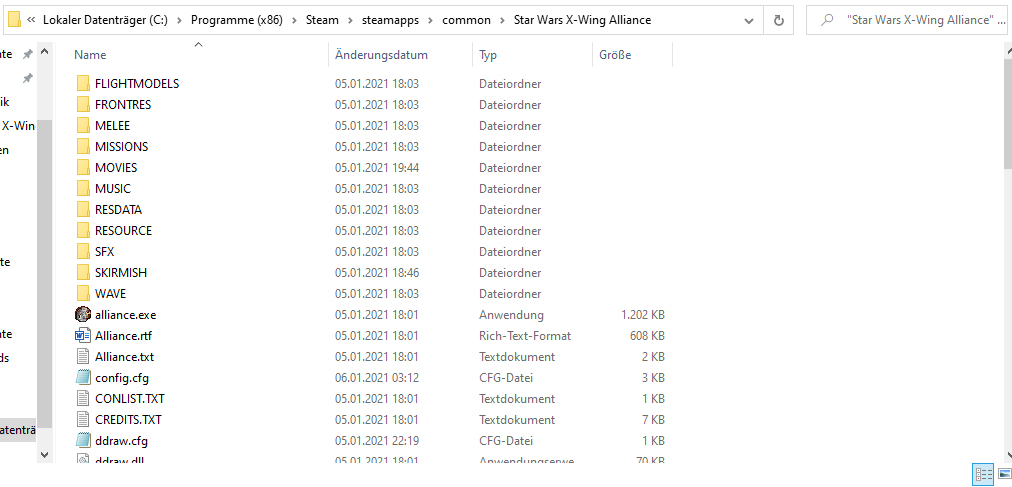Expand the arrow after Lokaler Datenträger (C:)
Image resolution: width=1012 pixels, height=487 pixels.
179,20
